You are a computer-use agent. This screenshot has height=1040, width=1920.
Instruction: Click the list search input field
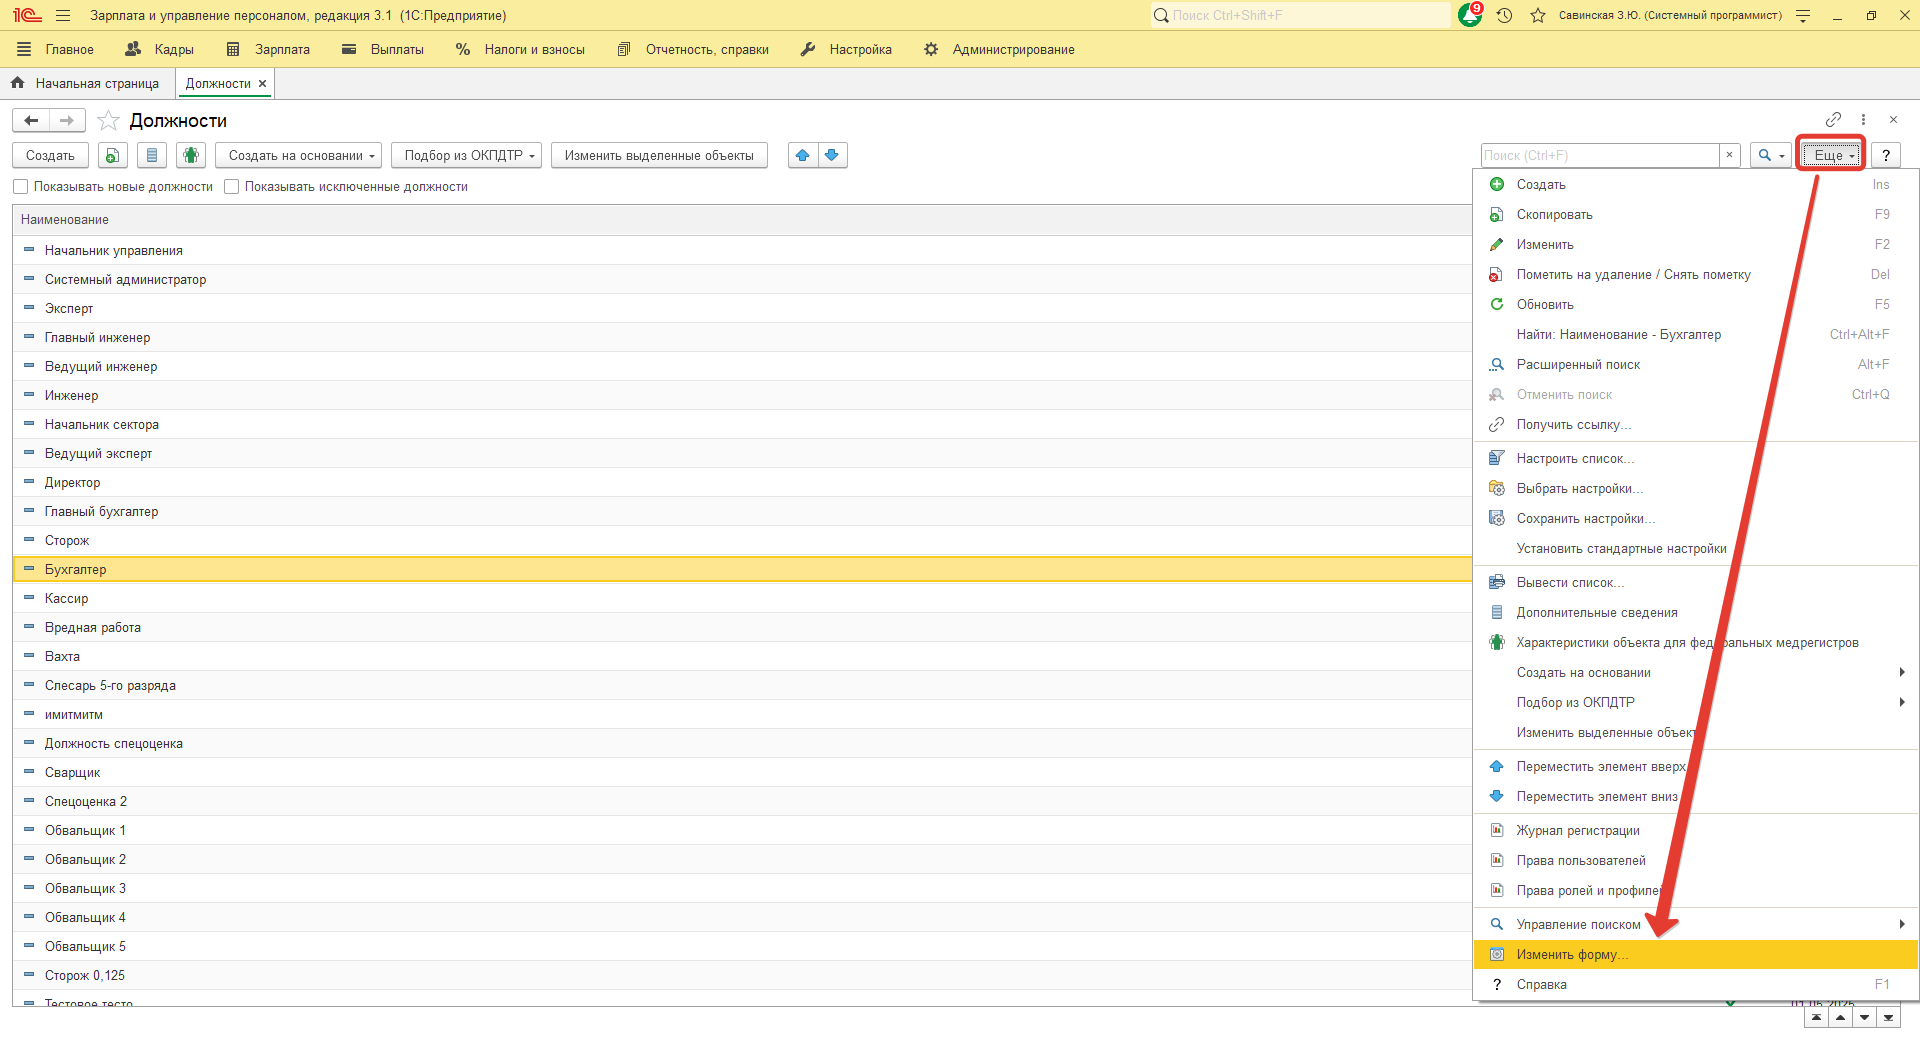(x=1599, y=155)
